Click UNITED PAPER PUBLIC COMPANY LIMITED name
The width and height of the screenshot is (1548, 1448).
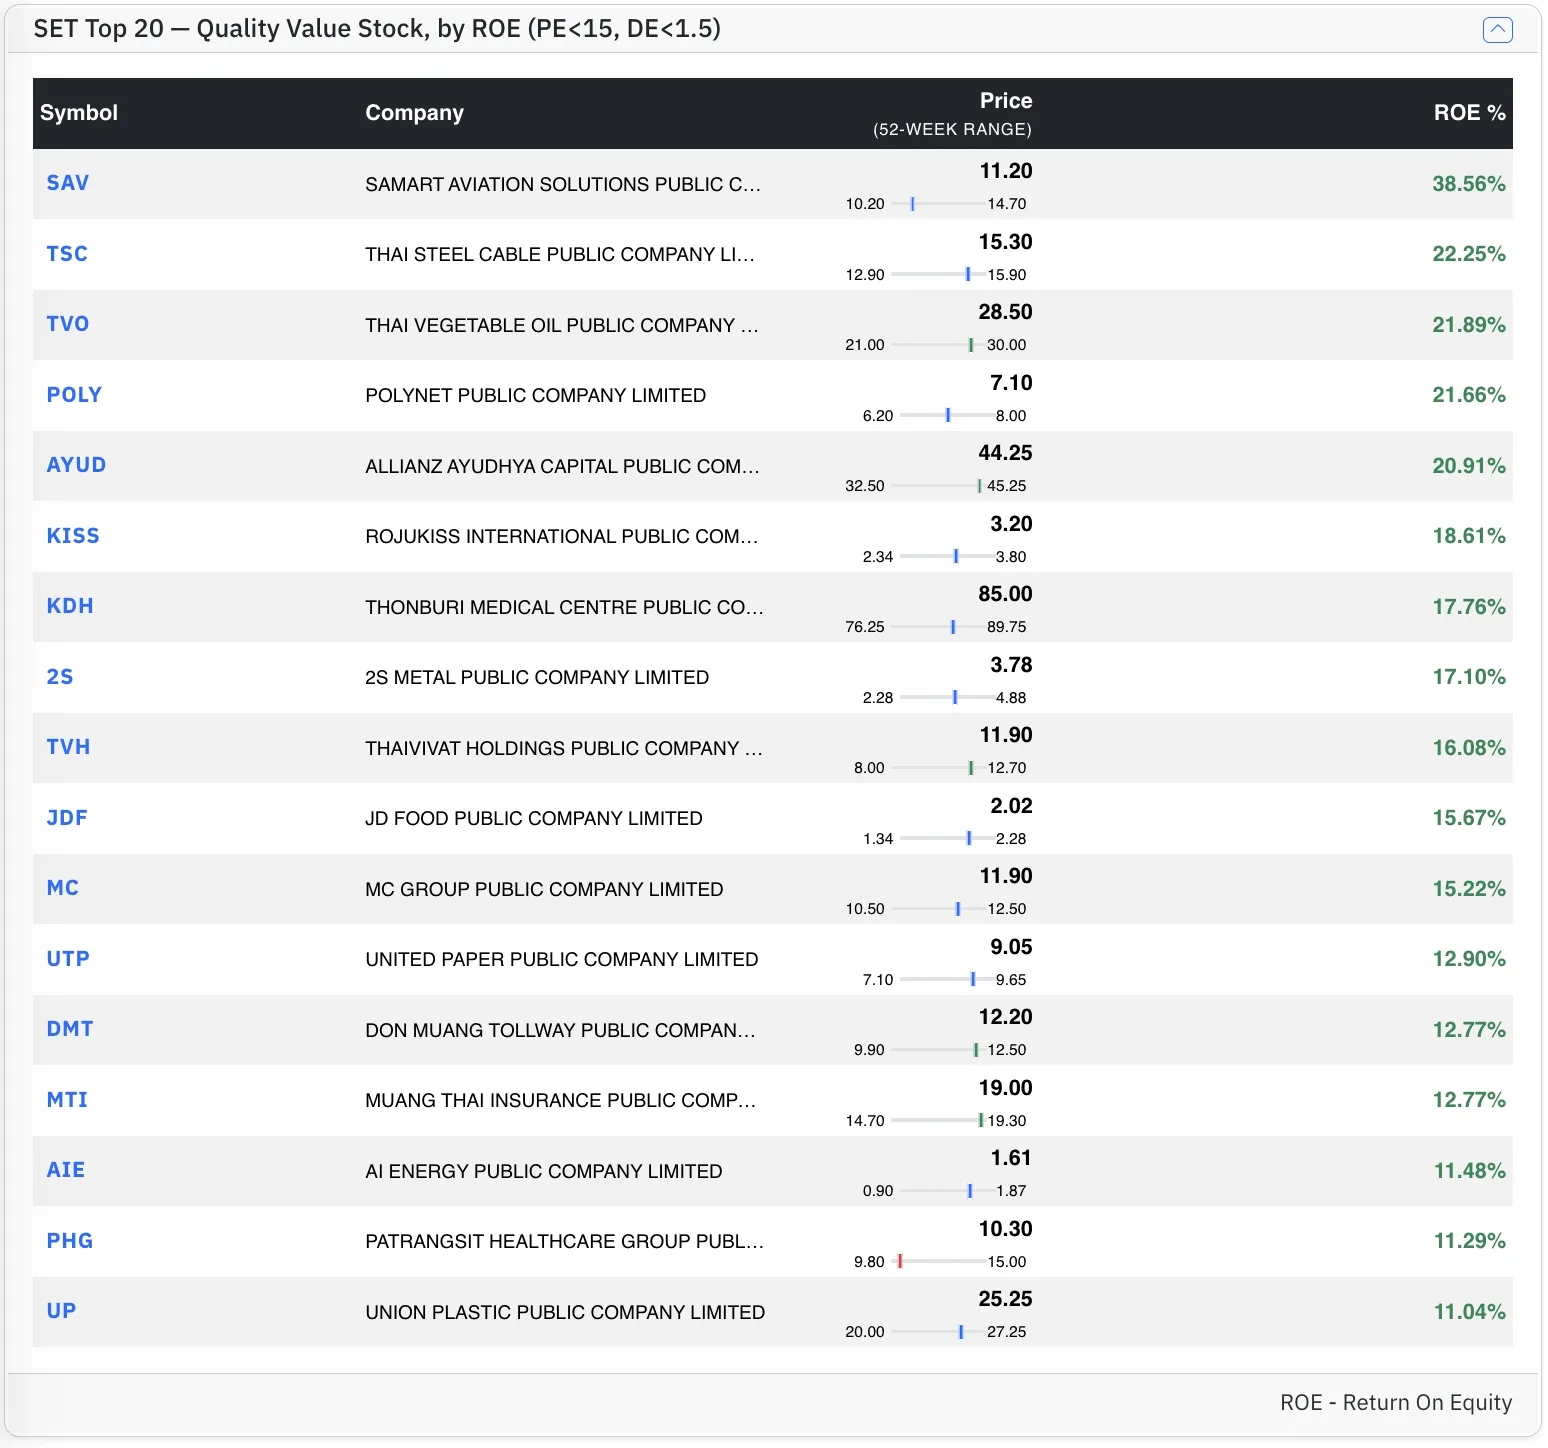[561, 959]
